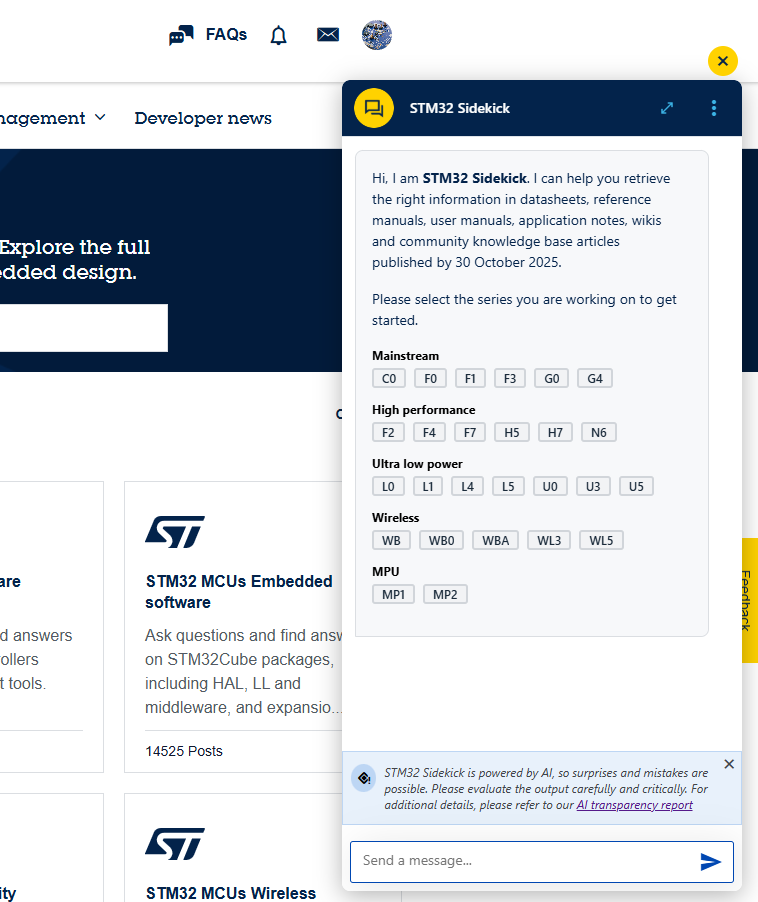Screen dimensions: 758x902
Task: Send the message with the arrow icon
Action: [x=710, y=861]
